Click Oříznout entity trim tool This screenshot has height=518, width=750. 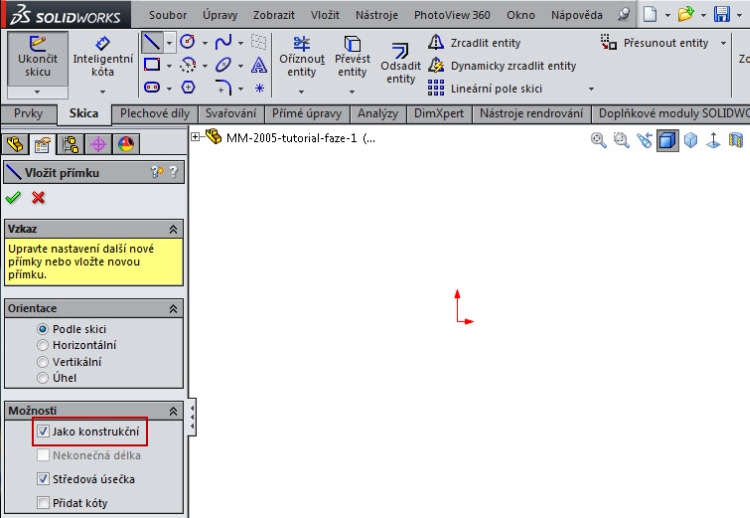302,57
